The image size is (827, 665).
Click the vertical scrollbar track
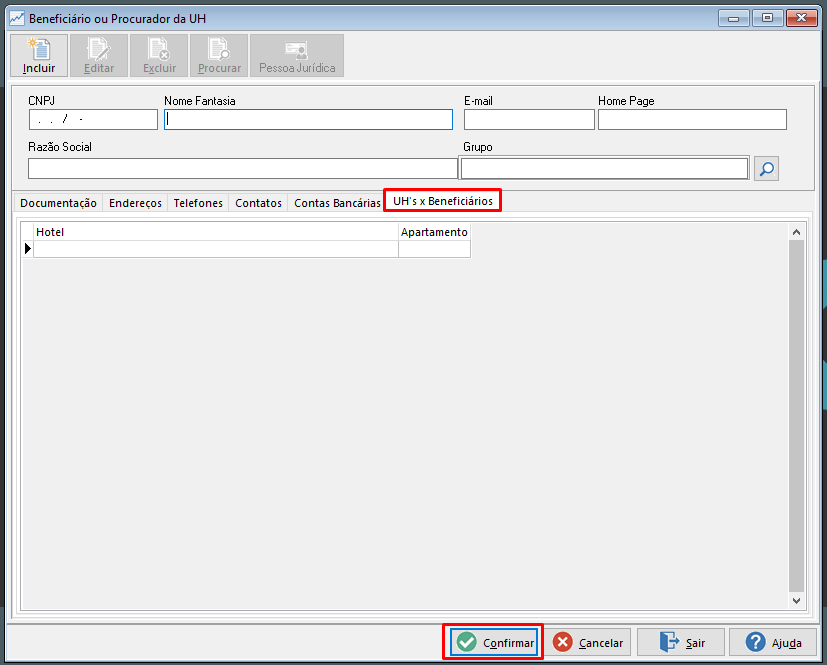click(796, 416)
